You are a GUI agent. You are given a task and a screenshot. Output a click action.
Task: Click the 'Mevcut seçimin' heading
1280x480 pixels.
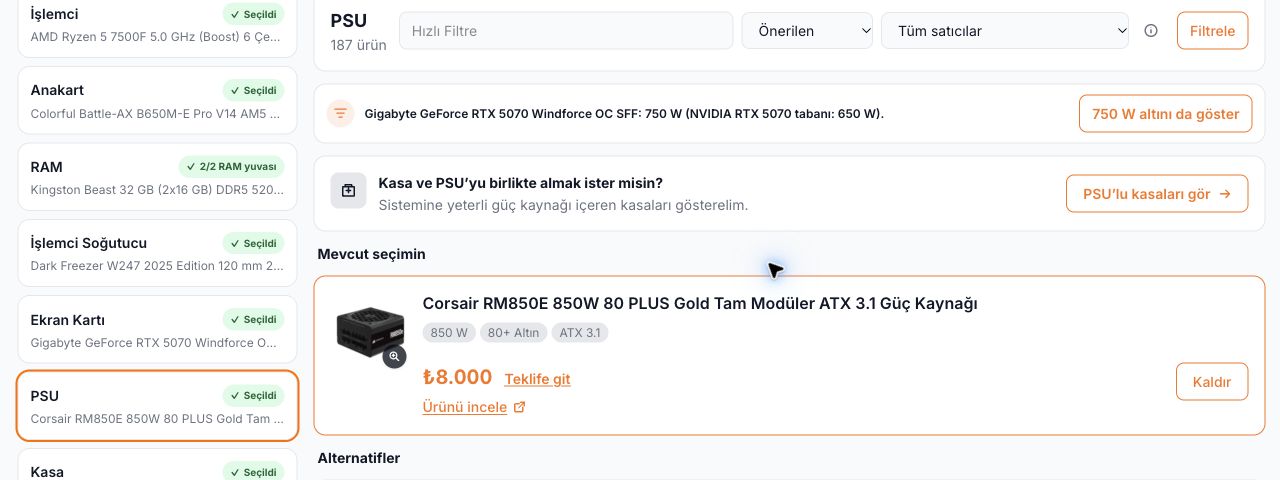pyautogui.click(x=372, y=254)
